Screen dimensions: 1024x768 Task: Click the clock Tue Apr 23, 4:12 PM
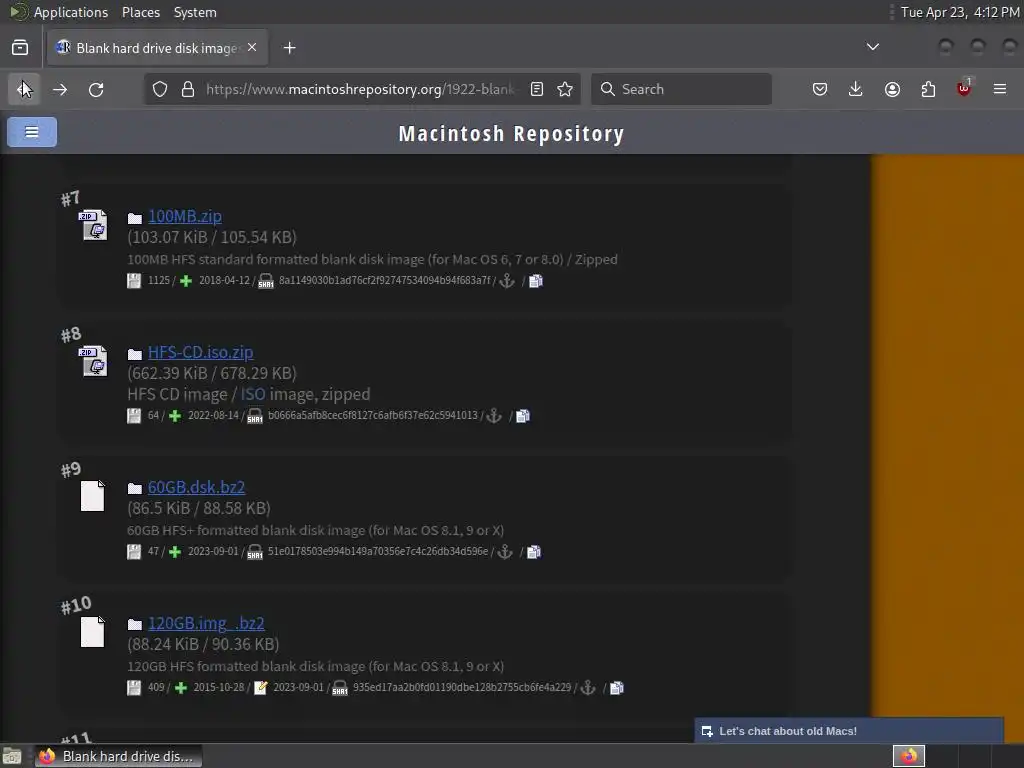tap(959, 12)
